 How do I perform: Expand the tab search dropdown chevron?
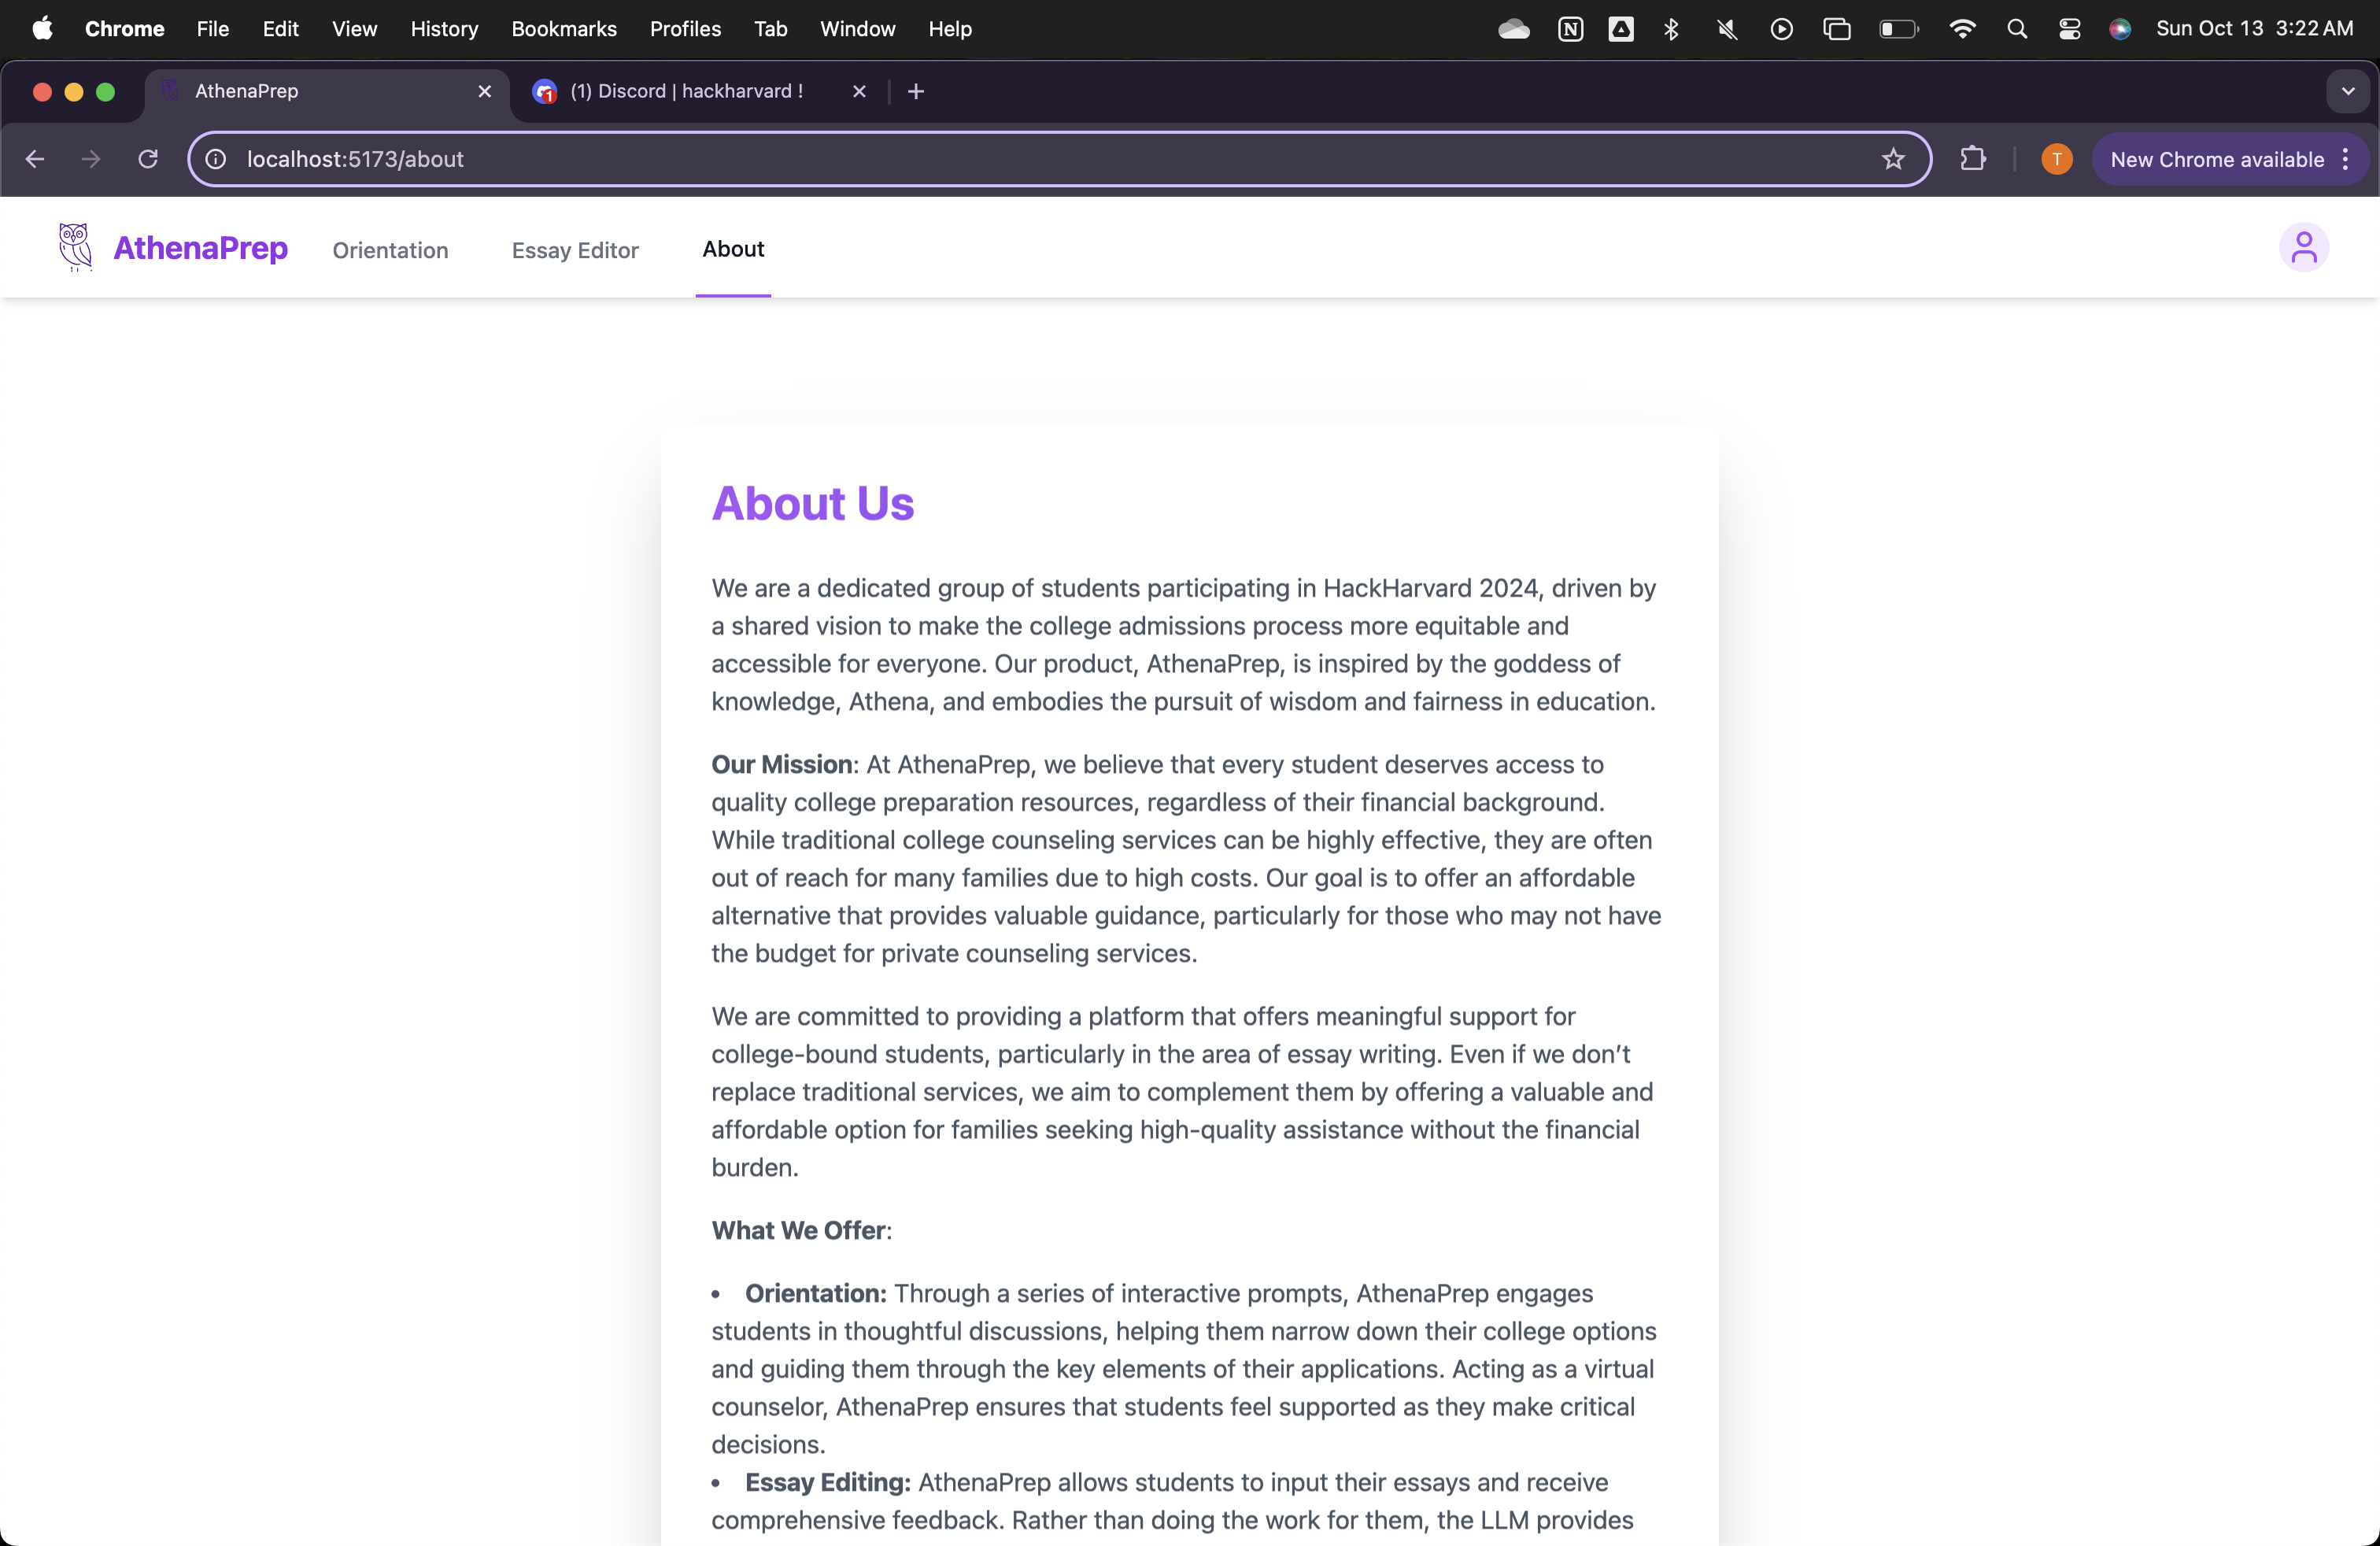(2347, 91)
